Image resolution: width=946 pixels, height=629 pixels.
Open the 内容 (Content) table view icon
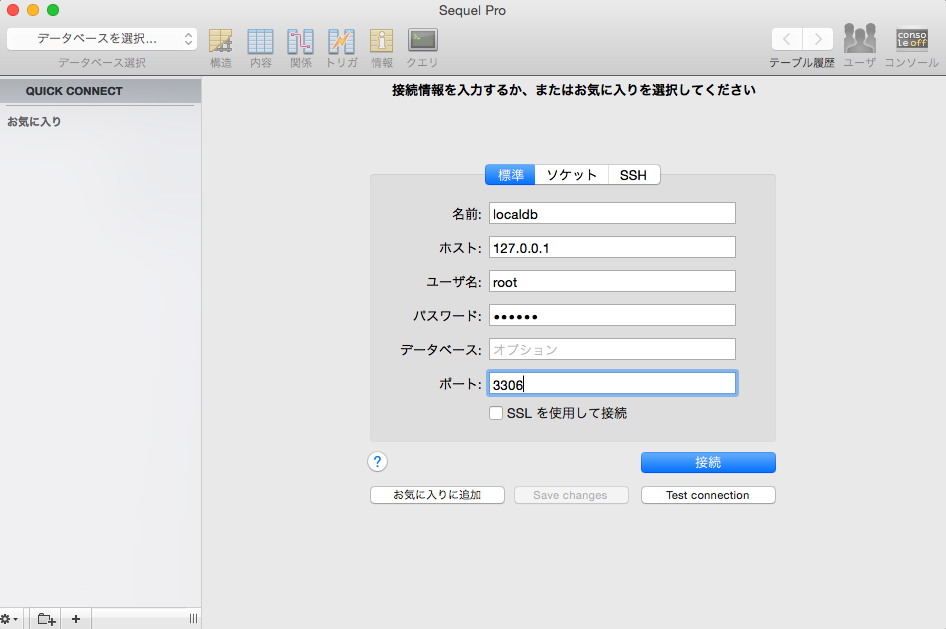pyautogui.click(x=261, y=41)
